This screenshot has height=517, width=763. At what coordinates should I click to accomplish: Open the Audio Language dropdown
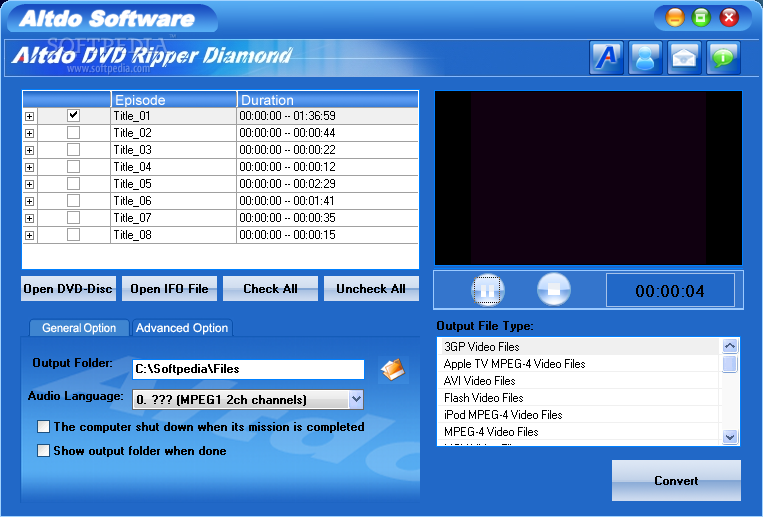click(356, 400)
